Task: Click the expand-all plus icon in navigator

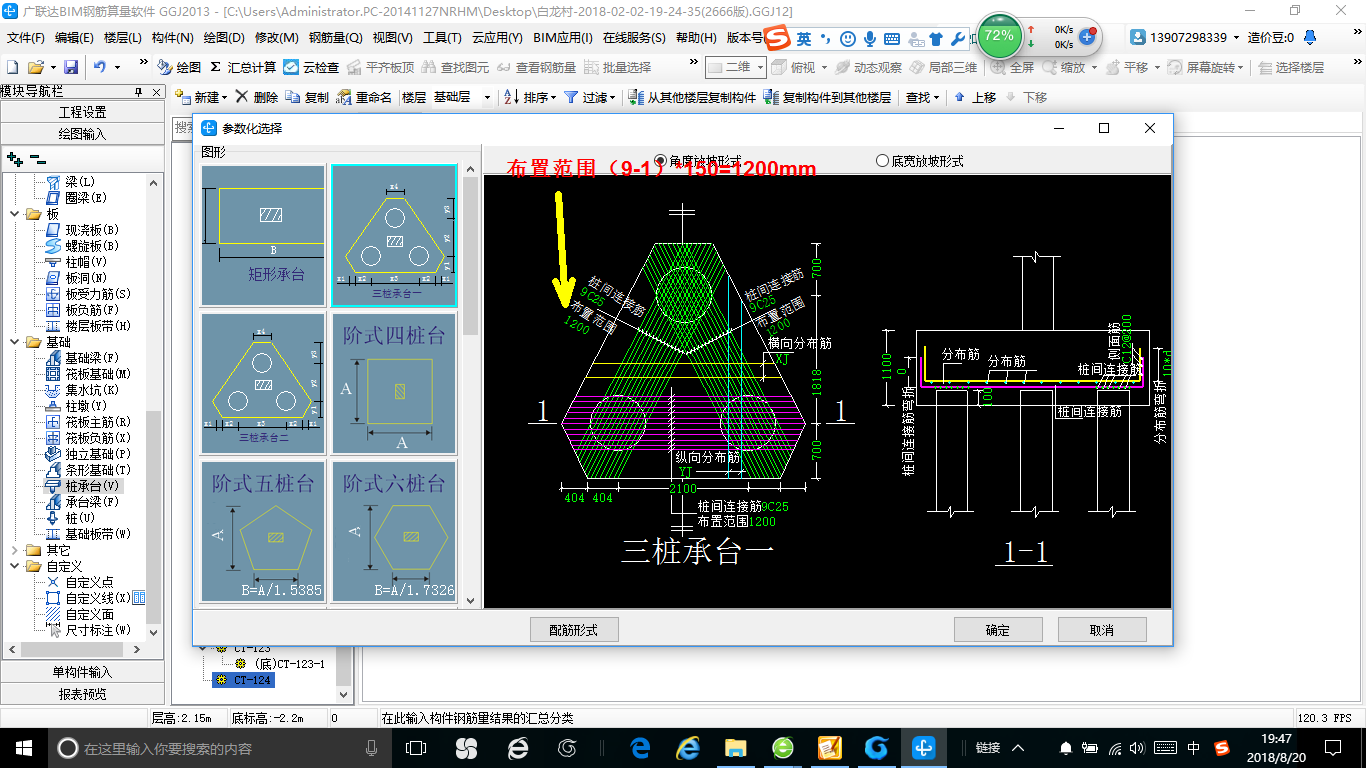Action: (x=14, y=158)
